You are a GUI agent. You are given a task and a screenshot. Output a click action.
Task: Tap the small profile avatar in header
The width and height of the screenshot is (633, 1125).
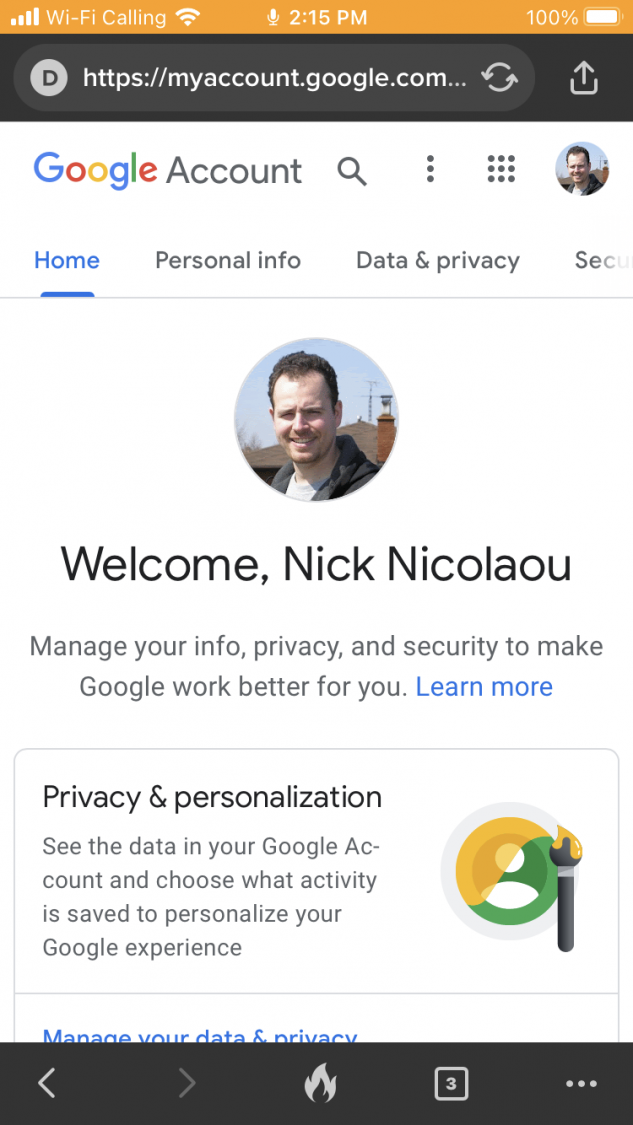pyautogui.click(x=582, y=169)
